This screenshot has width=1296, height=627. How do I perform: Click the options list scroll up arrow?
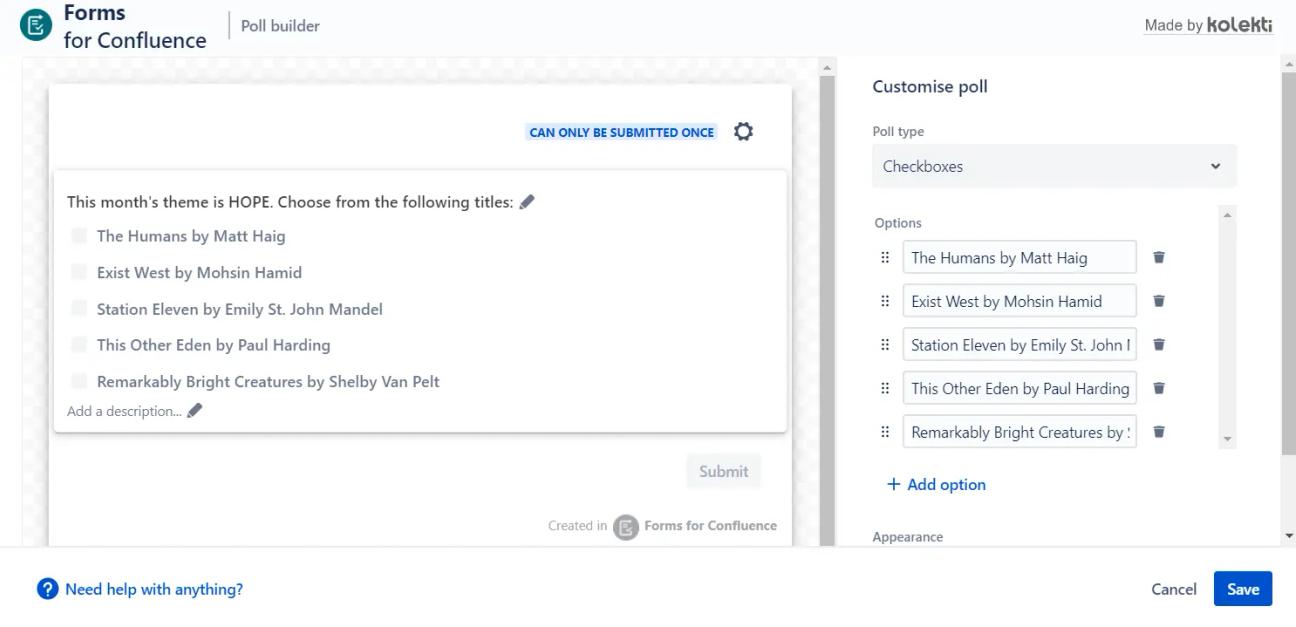click(x=1227, y=215)
